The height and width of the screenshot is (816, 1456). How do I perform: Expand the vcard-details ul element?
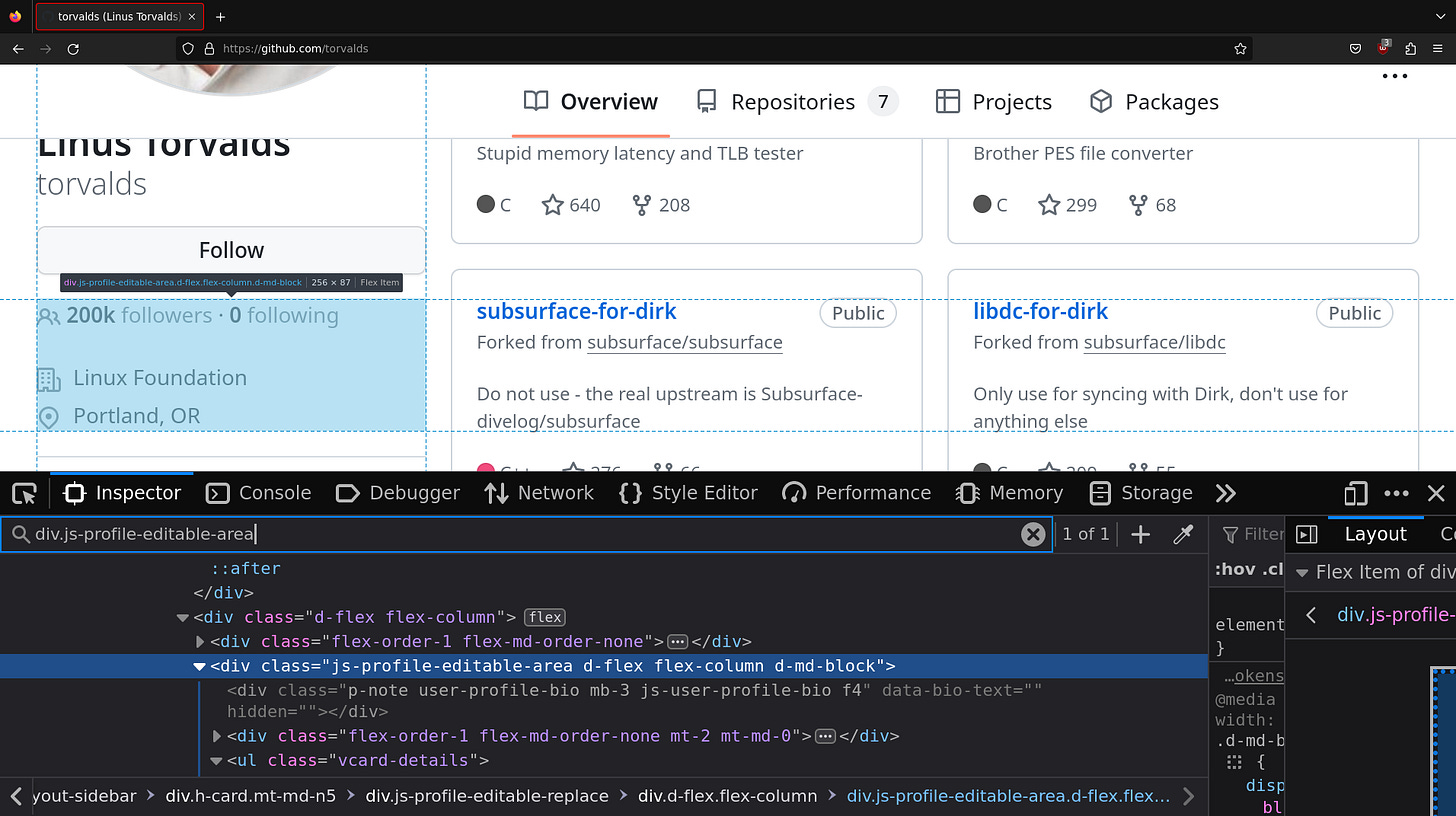[x=216, y=760]
